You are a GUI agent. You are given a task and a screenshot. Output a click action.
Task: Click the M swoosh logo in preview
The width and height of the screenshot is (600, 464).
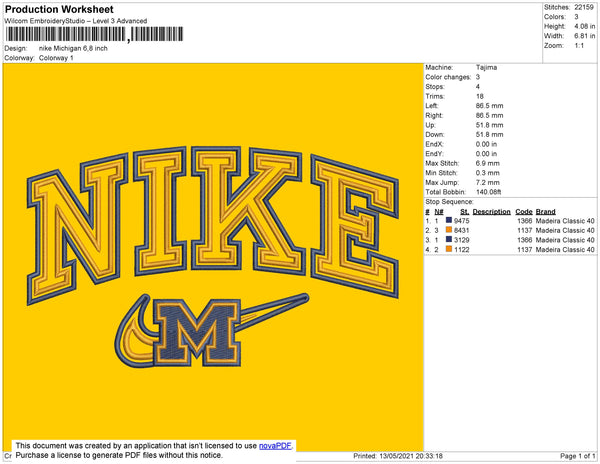click(x=212, y=330)
